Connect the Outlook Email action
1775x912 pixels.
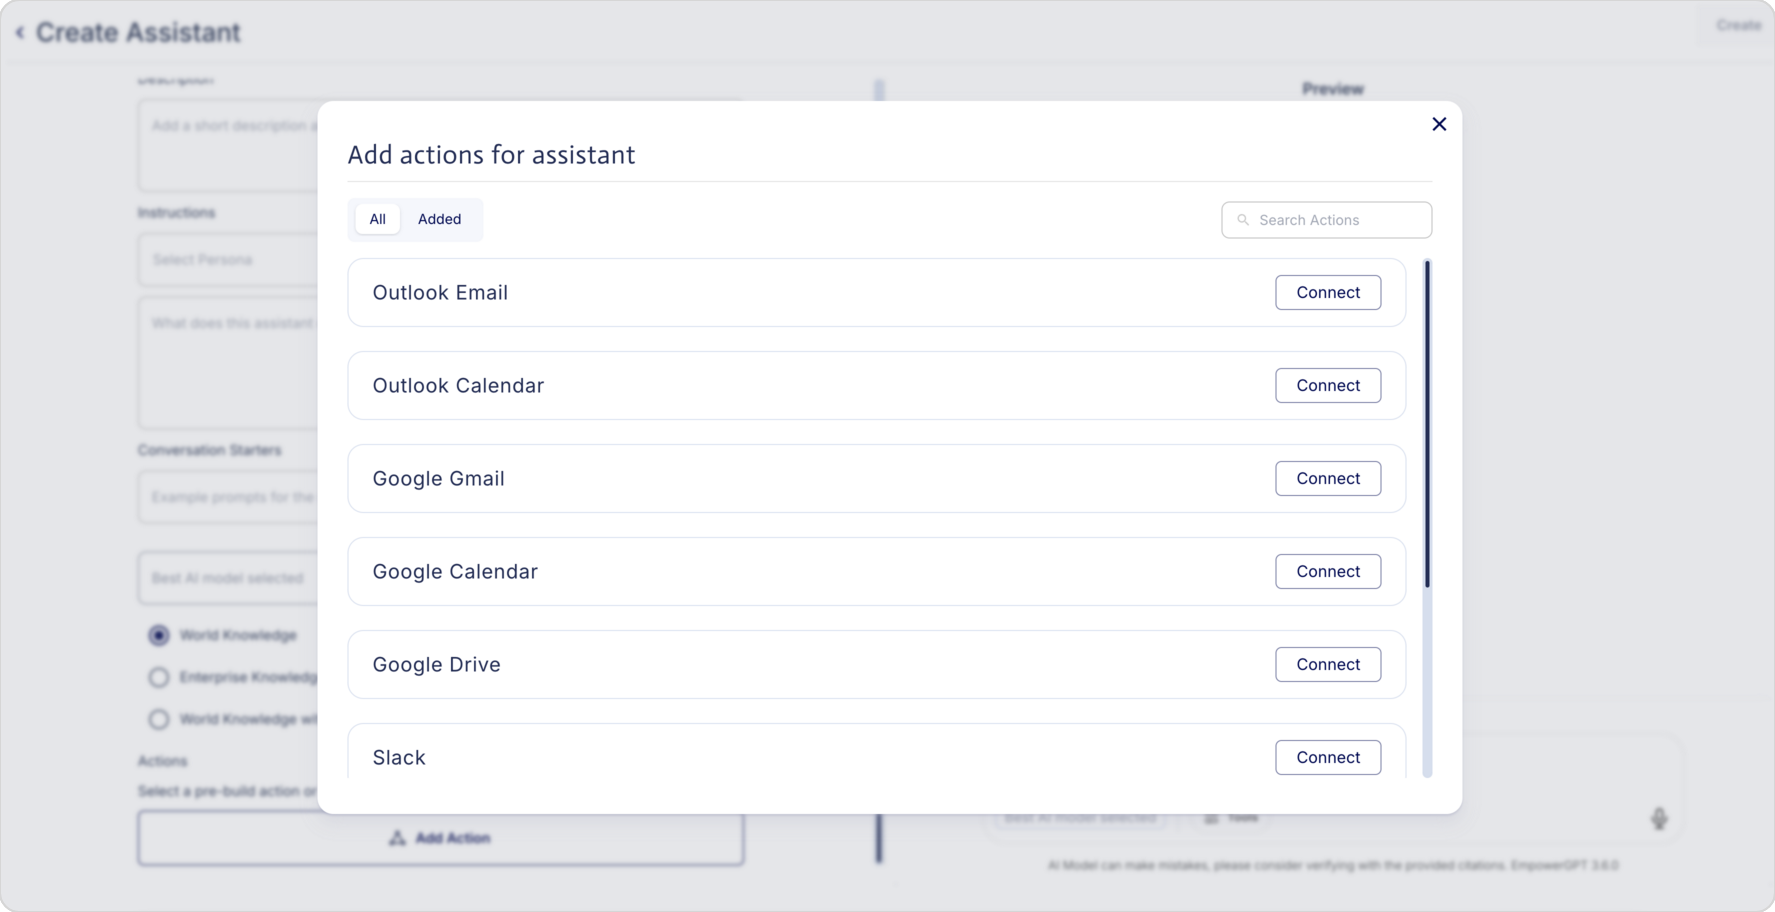click(1327, 293)
